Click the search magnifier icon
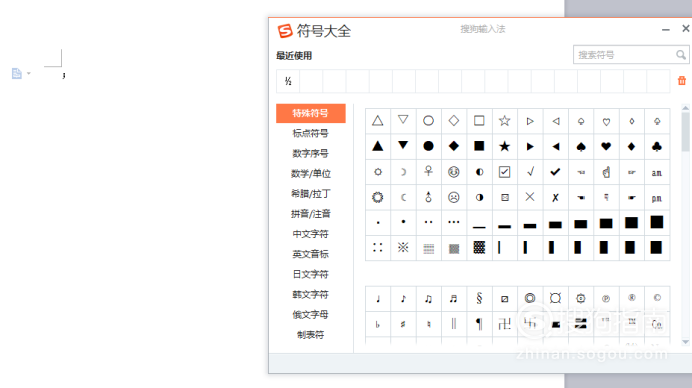692x388 pixels. pyautogui.click(x=681, y=55)
